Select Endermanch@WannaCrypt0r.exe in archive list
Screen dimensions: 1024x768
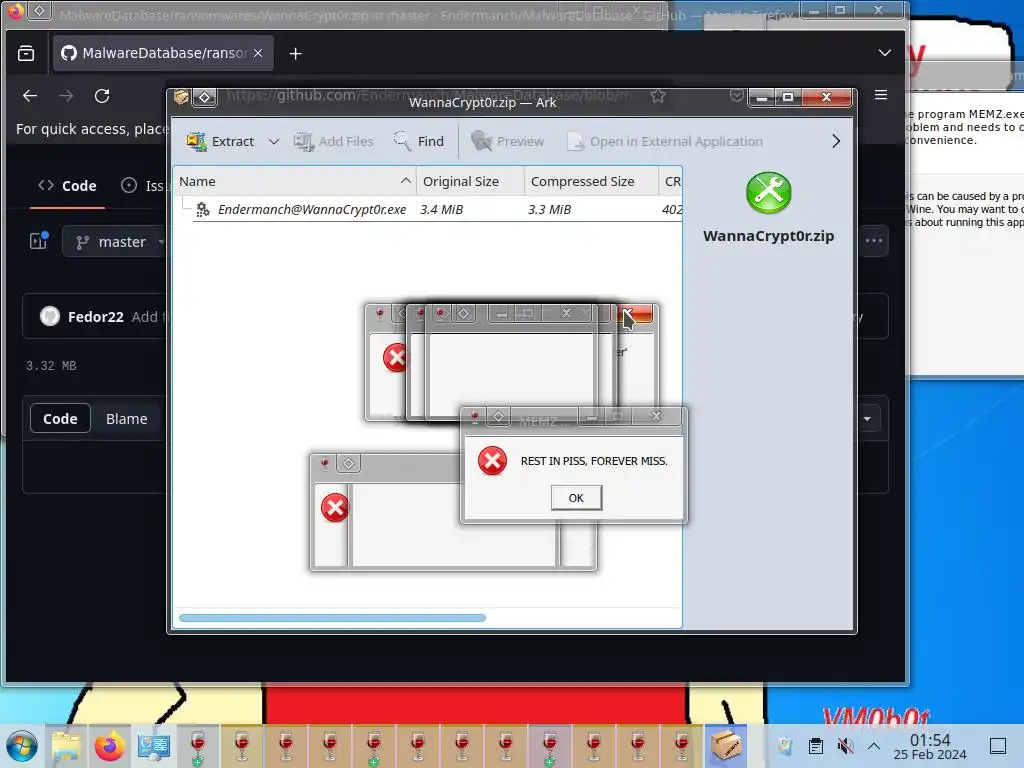click(312, 209)
